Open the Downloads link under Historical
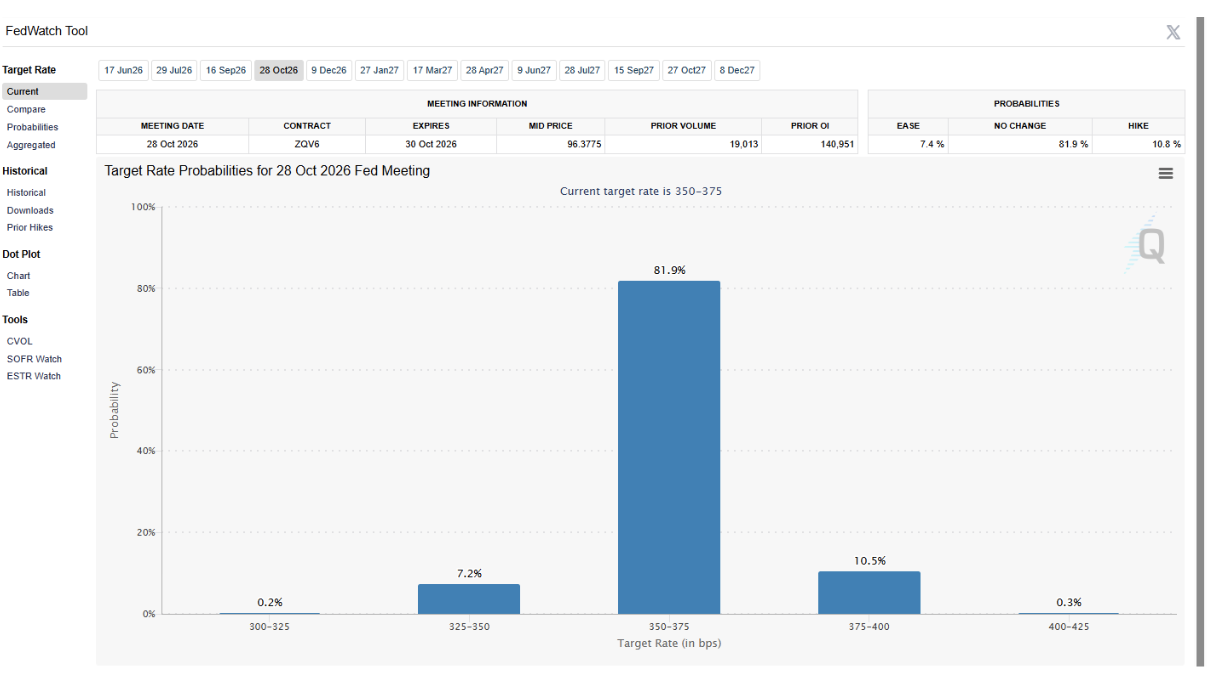 coord(30,210)
